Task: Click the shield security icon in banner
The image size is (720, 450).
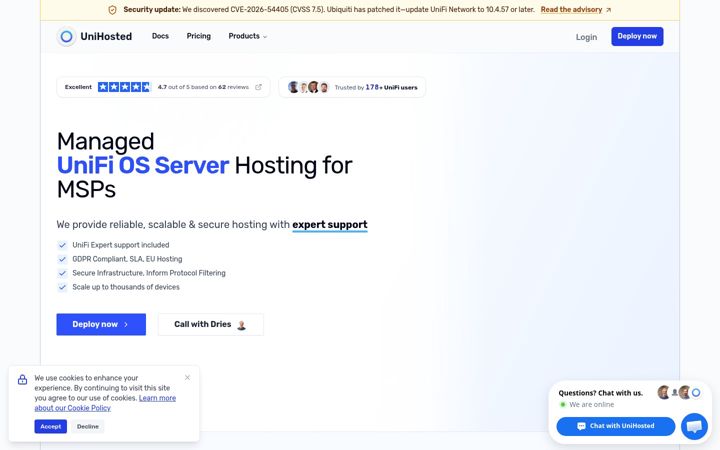Action: pos(112,10)
